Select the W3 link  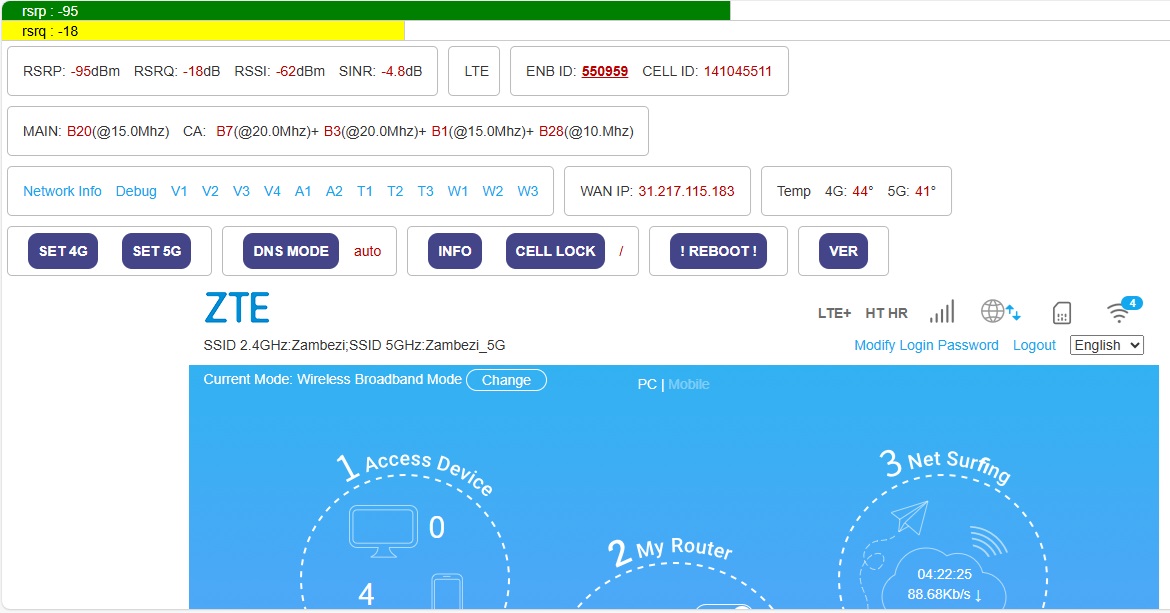pos(528,191)
